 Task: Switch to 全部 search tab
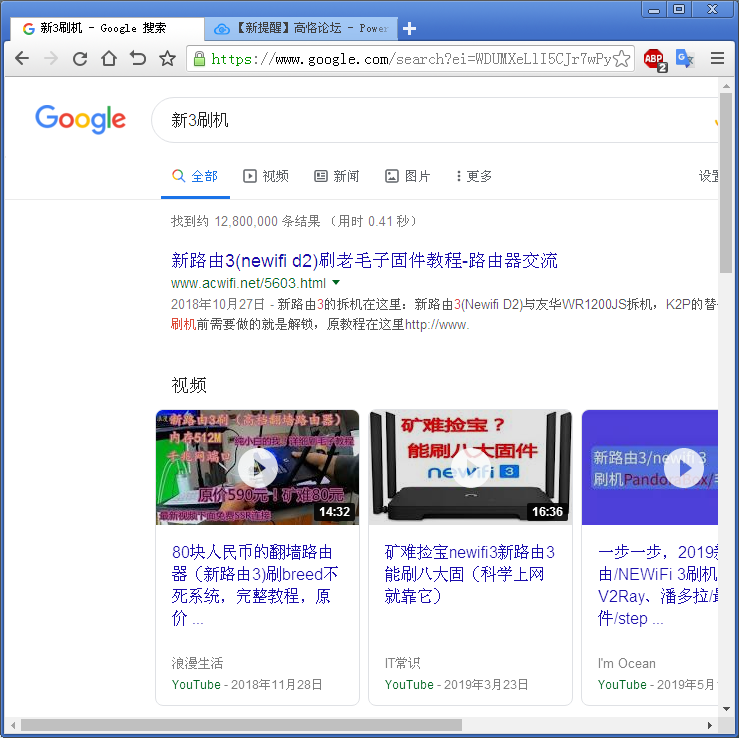coord(195,176)
